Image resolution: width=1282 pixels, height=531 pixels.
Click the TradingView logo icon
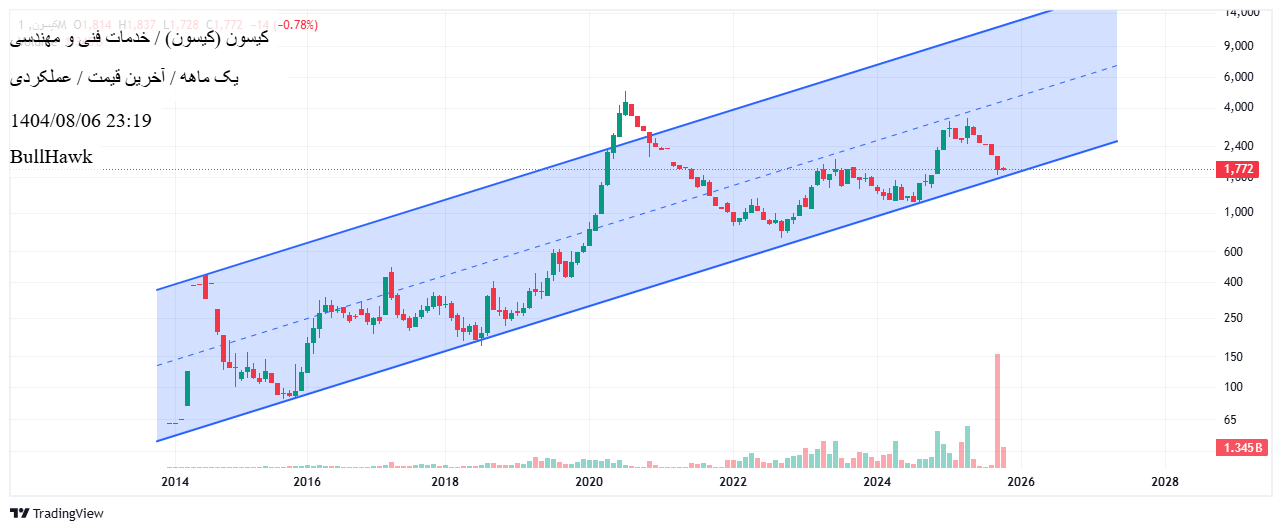[20, 513]
